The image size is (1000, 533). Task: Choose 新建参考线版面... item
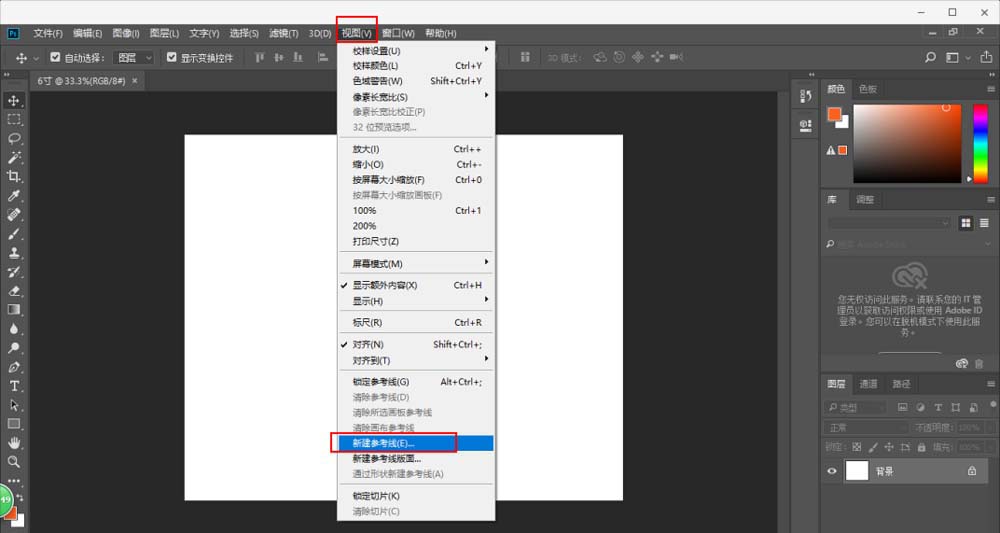pos(416,458)
